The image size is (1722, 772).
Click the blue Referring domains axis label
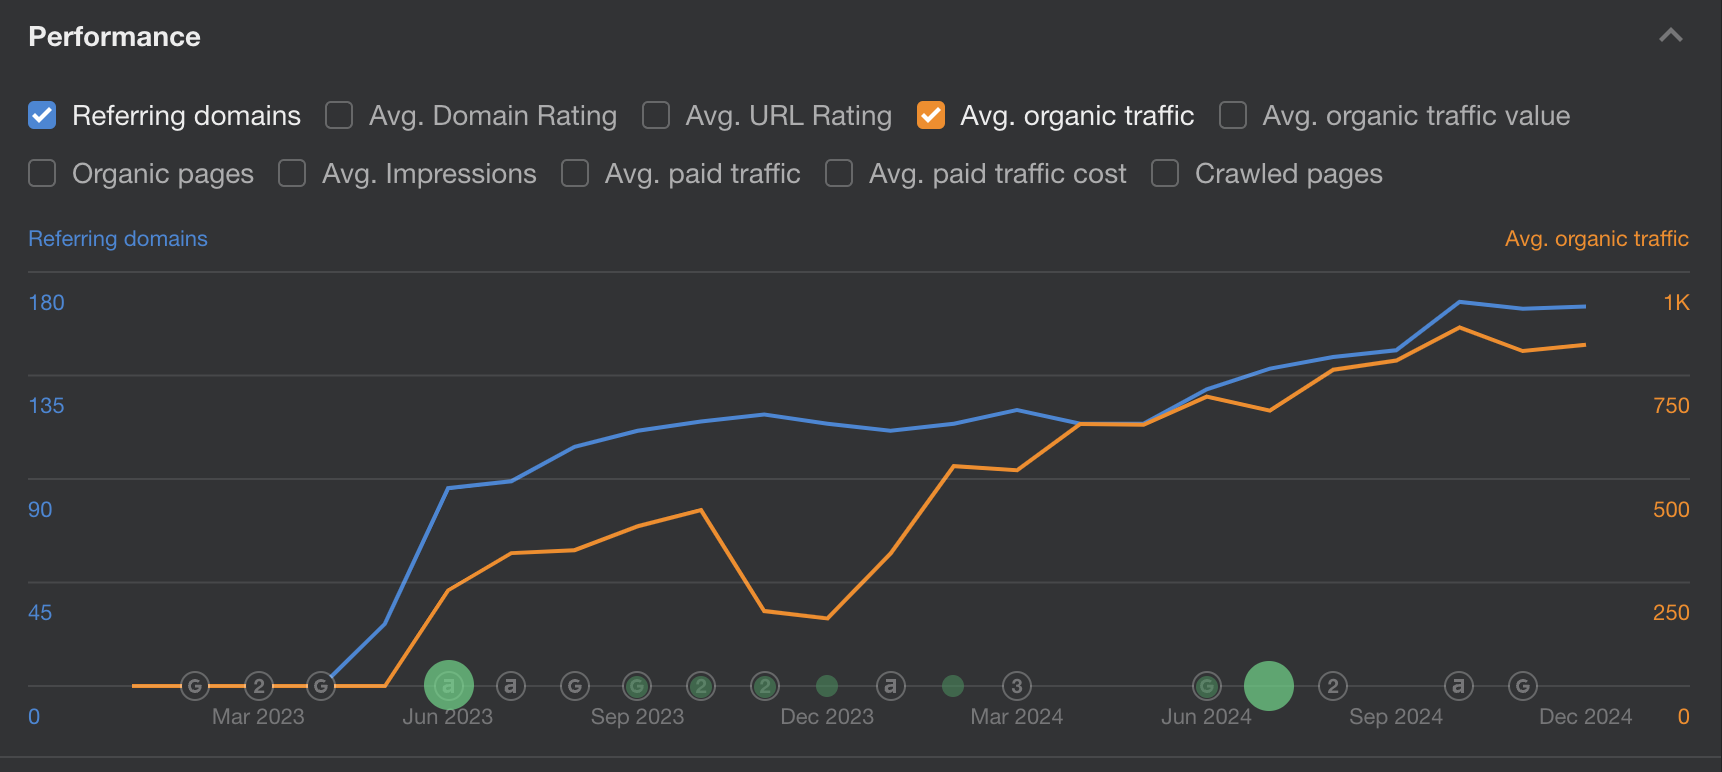click(118, 239)
